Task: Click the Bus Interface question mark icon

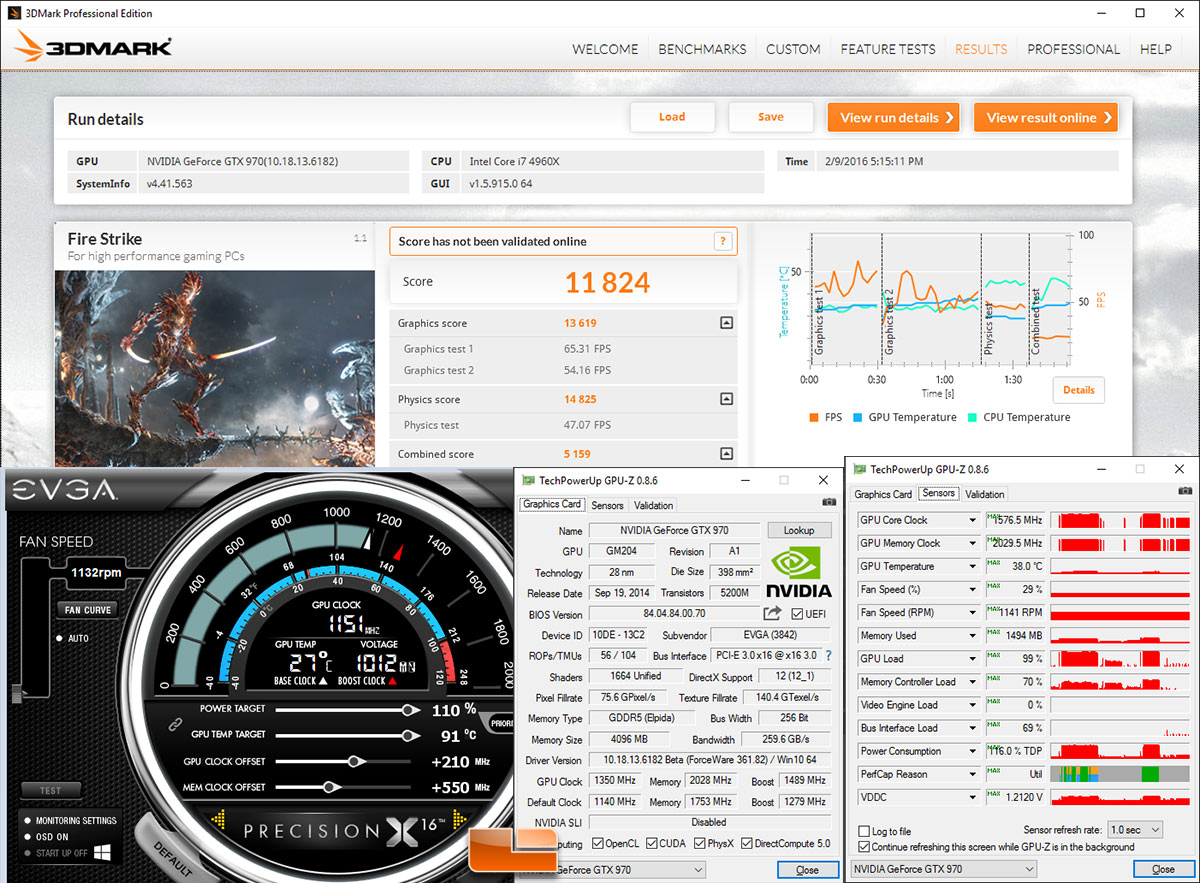Action: 828,656
